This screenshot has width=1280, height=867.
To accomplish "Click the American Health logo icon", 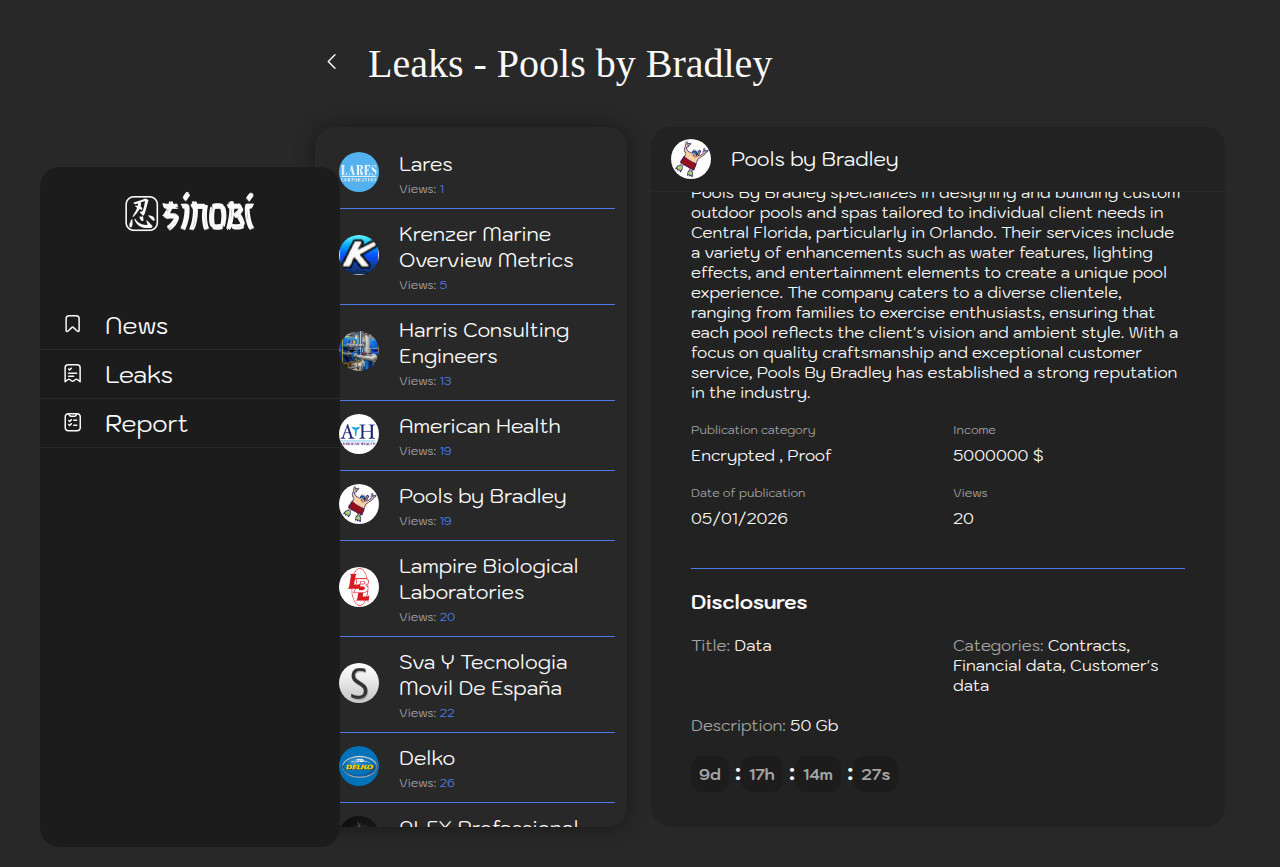I will 359,434.
